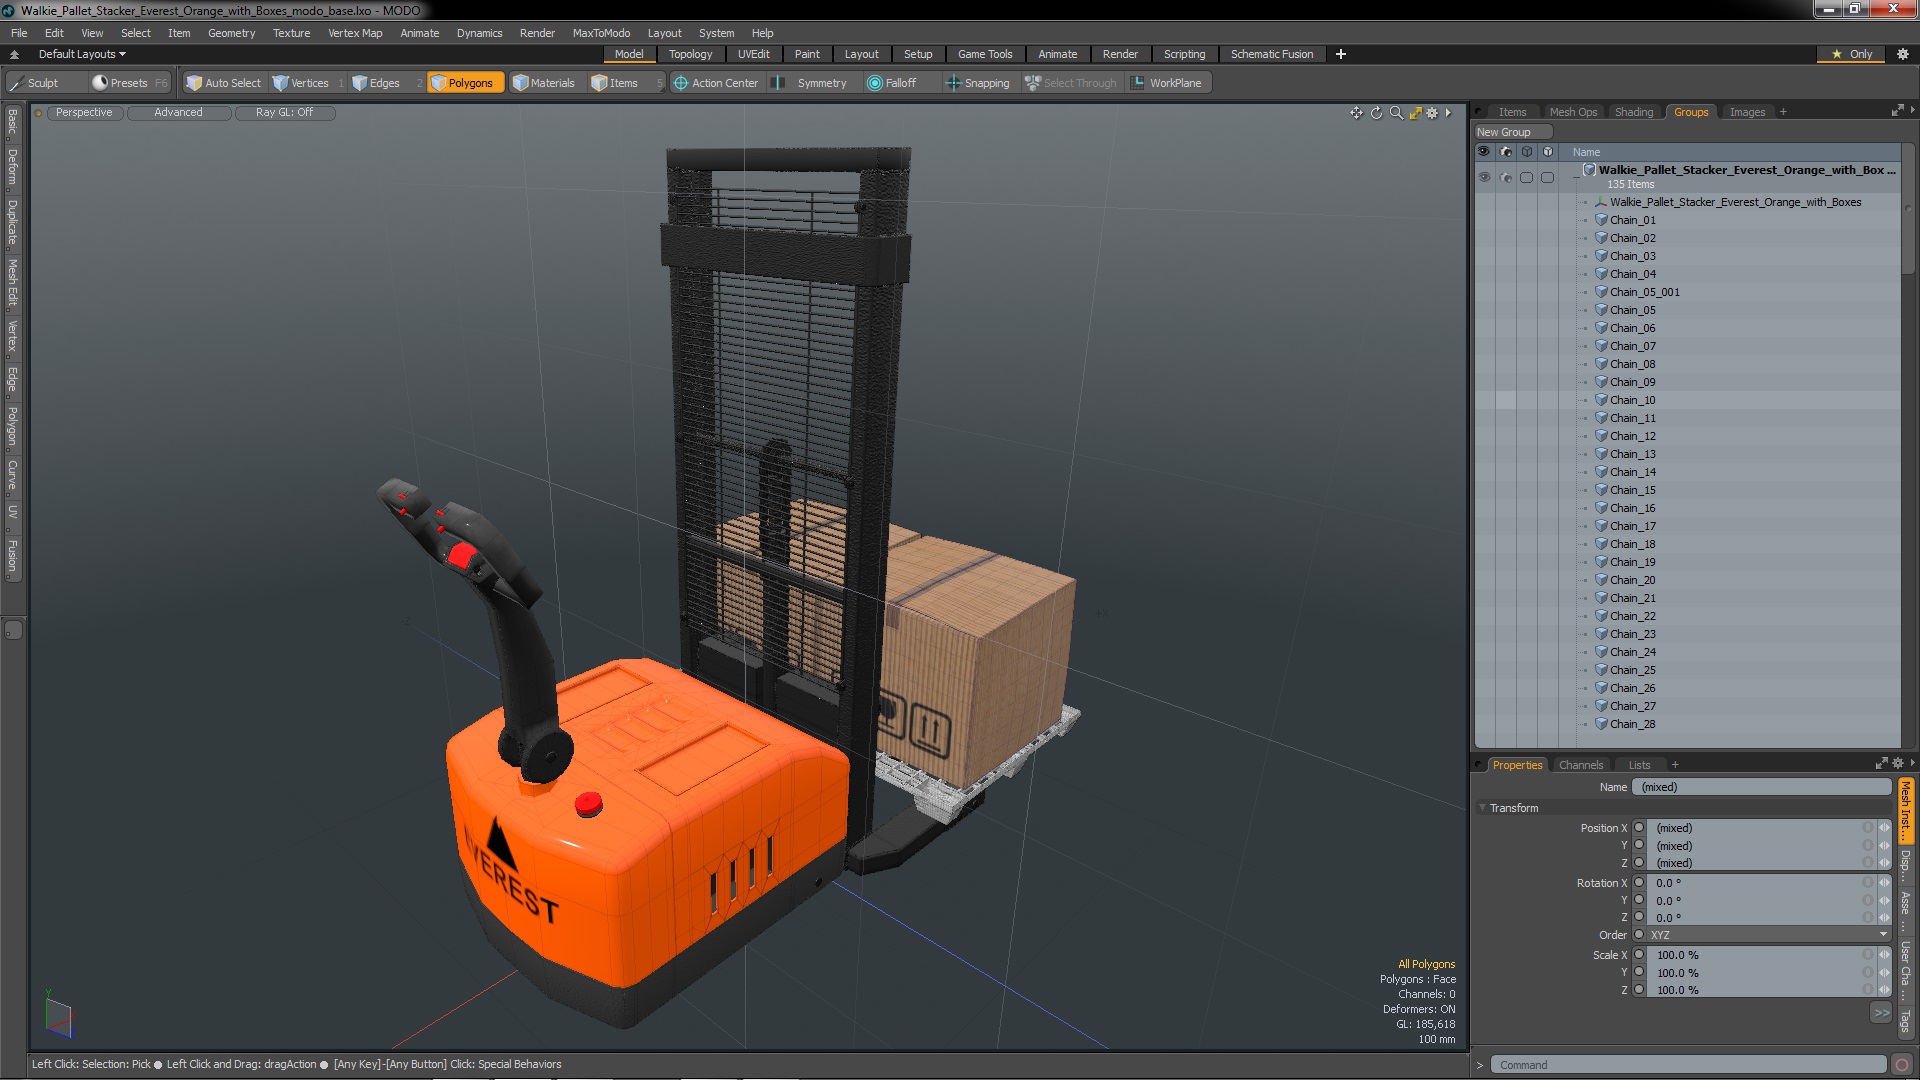Open Shading panel tab
The image size is (1920, 1080).
point(1634,112)
